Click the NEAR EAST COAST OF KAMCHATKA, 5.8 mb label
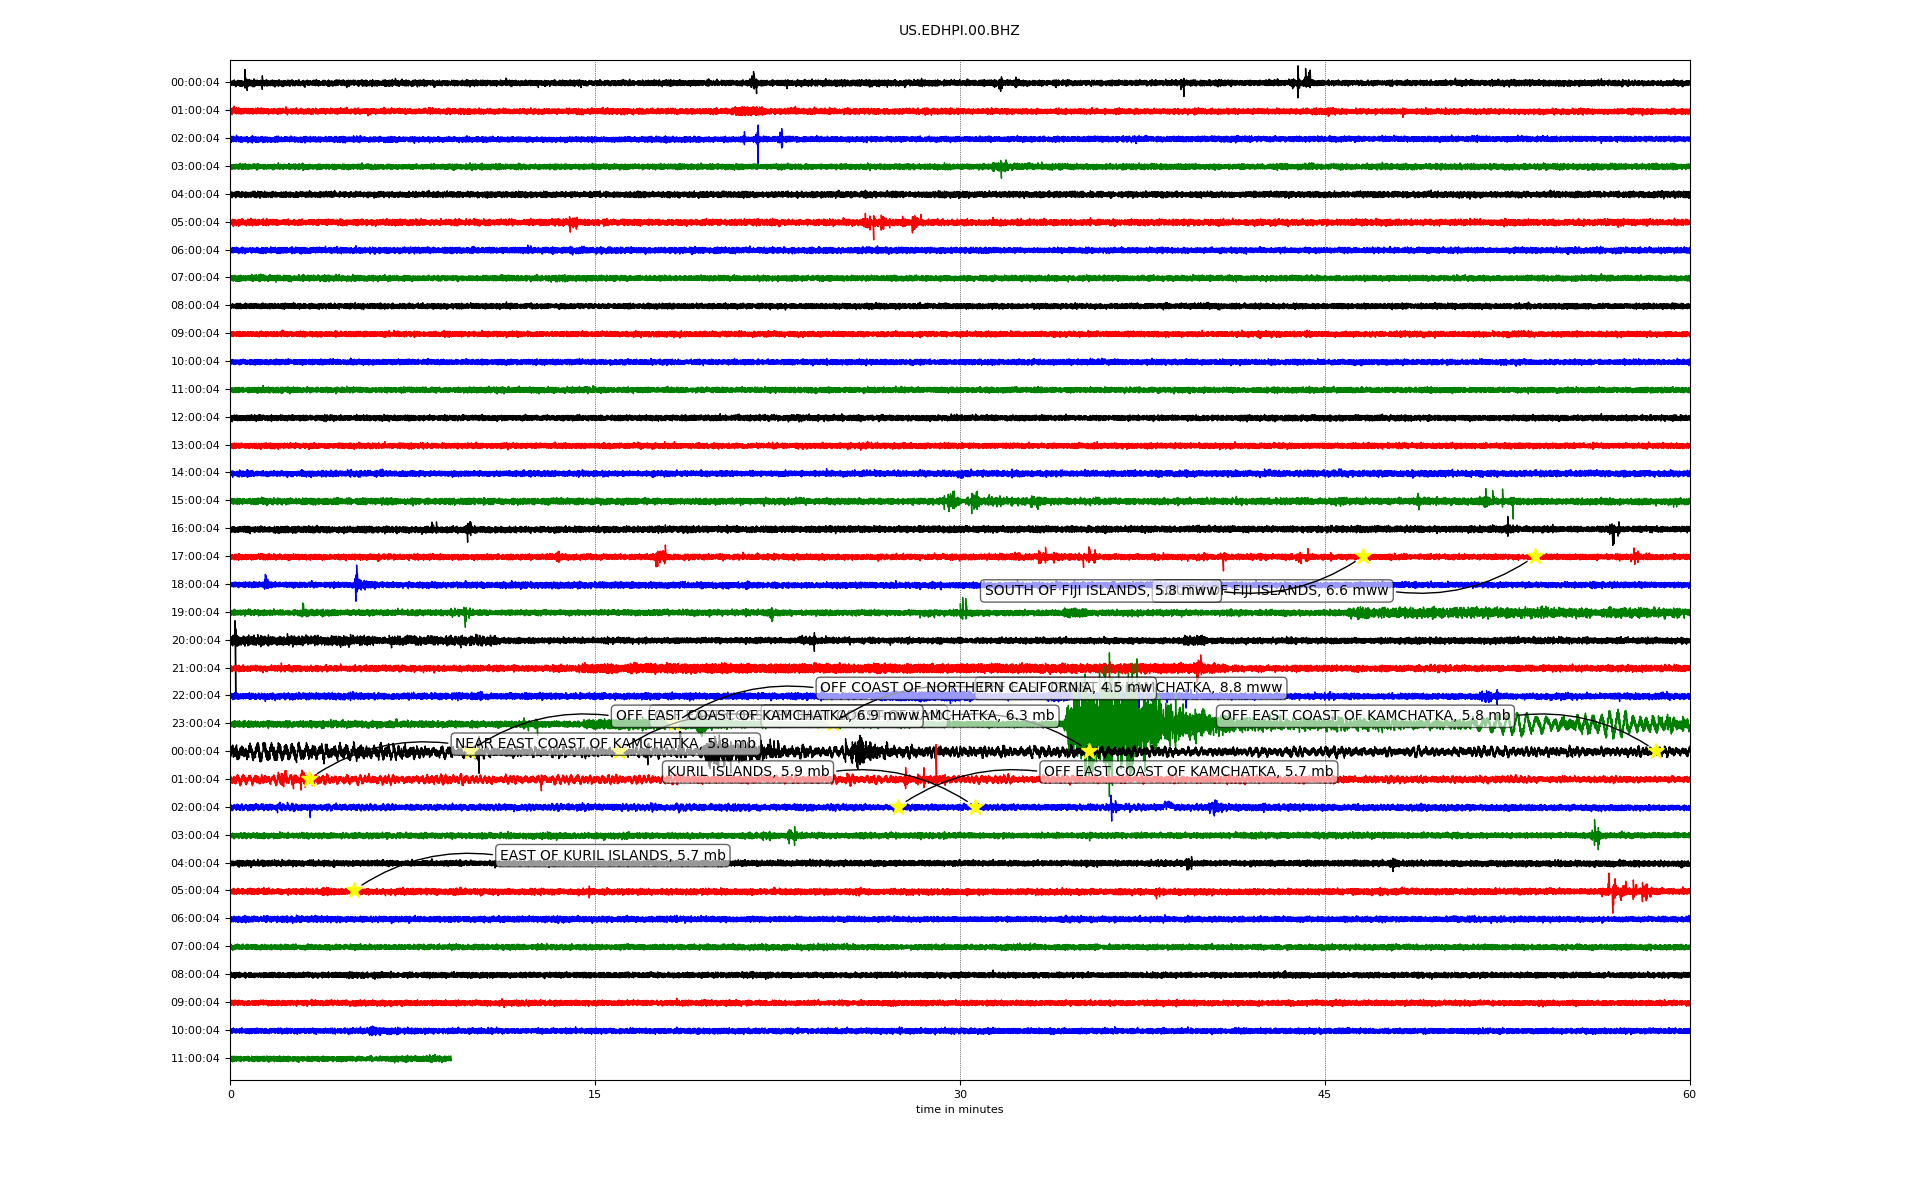1920x1200 pixels. coord(606,744)
